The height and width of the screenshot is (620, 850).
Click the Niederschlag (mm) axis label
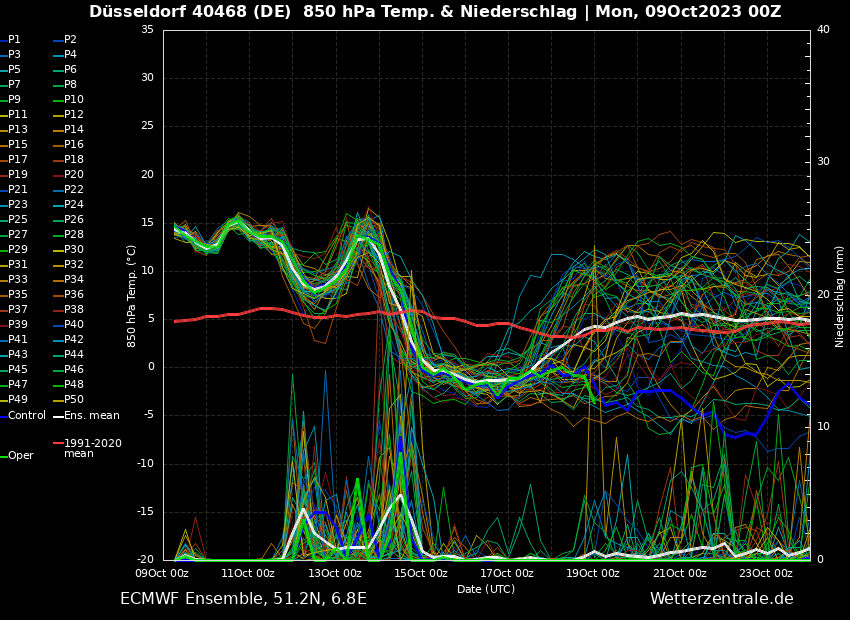(x=840, y=296)
